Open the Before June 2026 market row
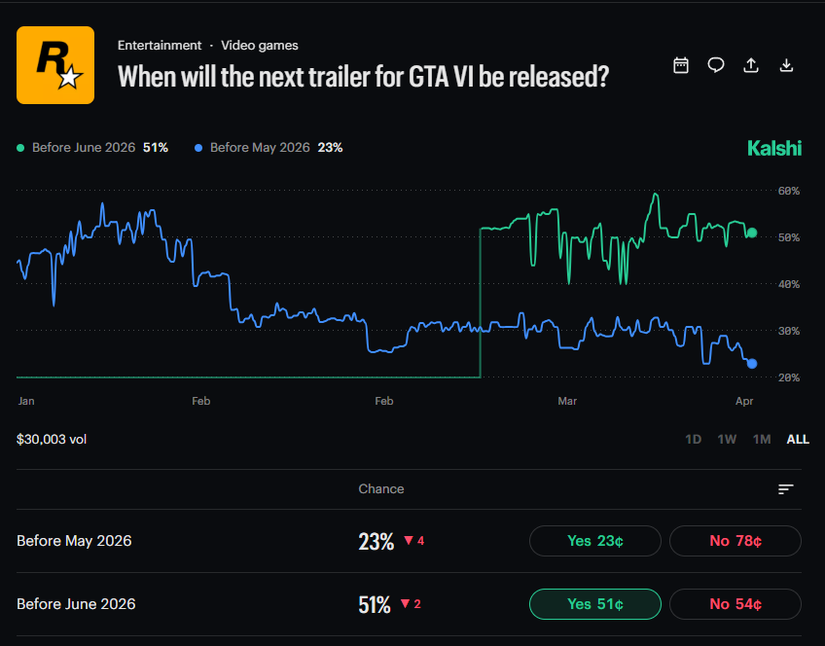The width and height of the screenshot is (825, 646). (x=78, y=604)
